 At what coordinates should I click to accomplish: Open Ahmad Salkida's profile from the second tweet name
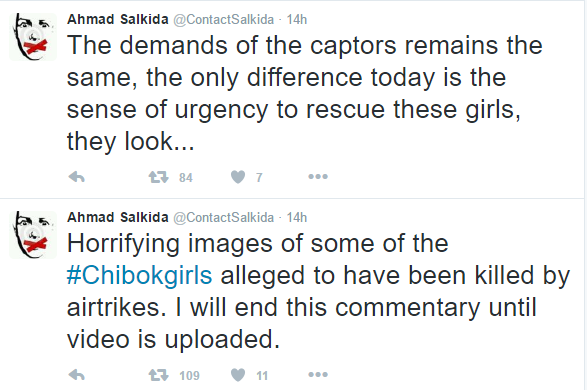[118, 217]
